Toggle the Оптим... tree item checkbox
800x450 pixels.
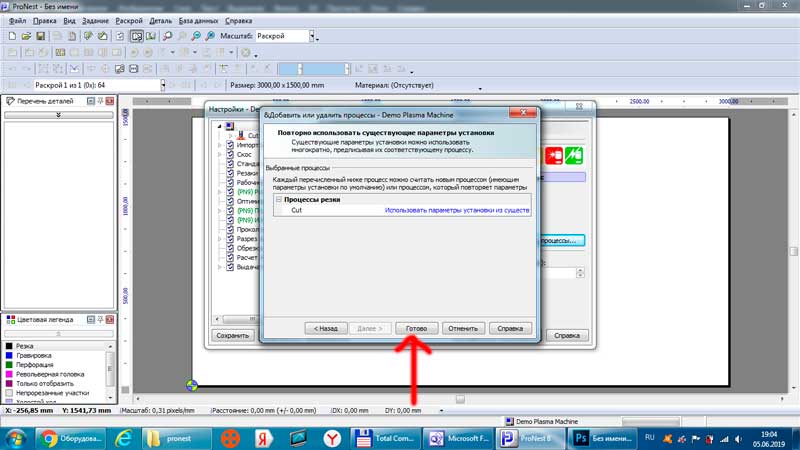pos(230,201)
